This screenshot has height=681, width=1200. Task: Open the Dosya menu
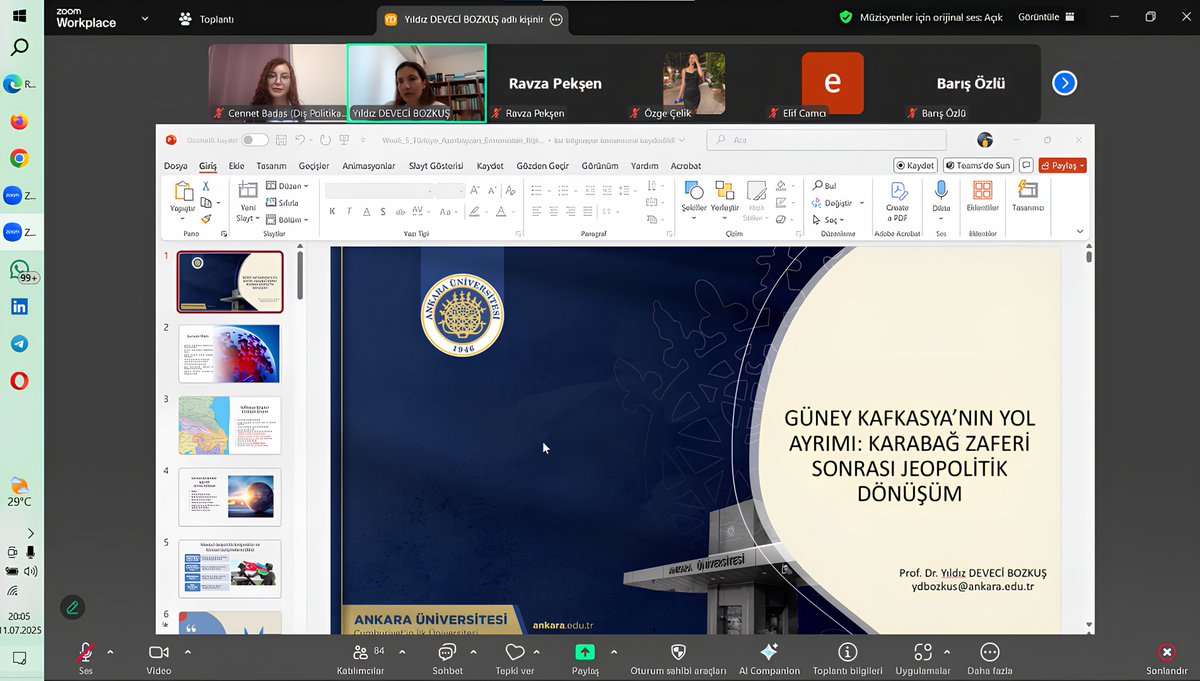[176, 165]
